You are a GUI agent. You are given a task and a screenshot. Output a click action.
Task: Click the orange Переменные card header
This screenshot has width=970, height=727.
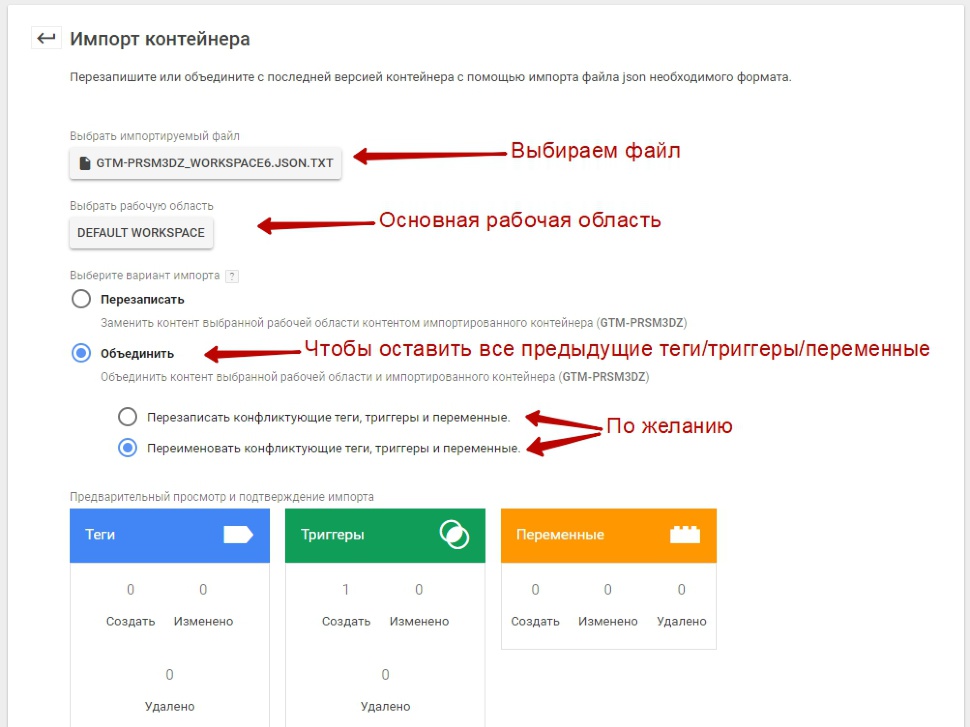[x=609, y=535]
